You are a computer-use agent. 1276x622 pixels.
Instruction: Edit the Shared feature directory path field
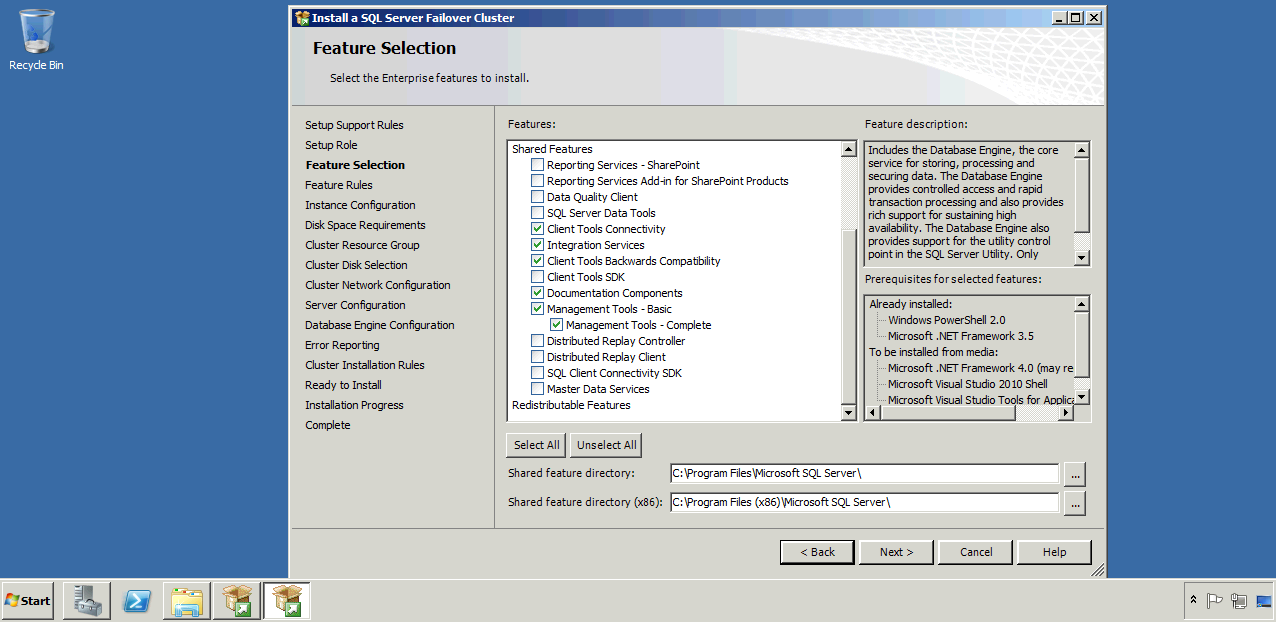(864, 474)
